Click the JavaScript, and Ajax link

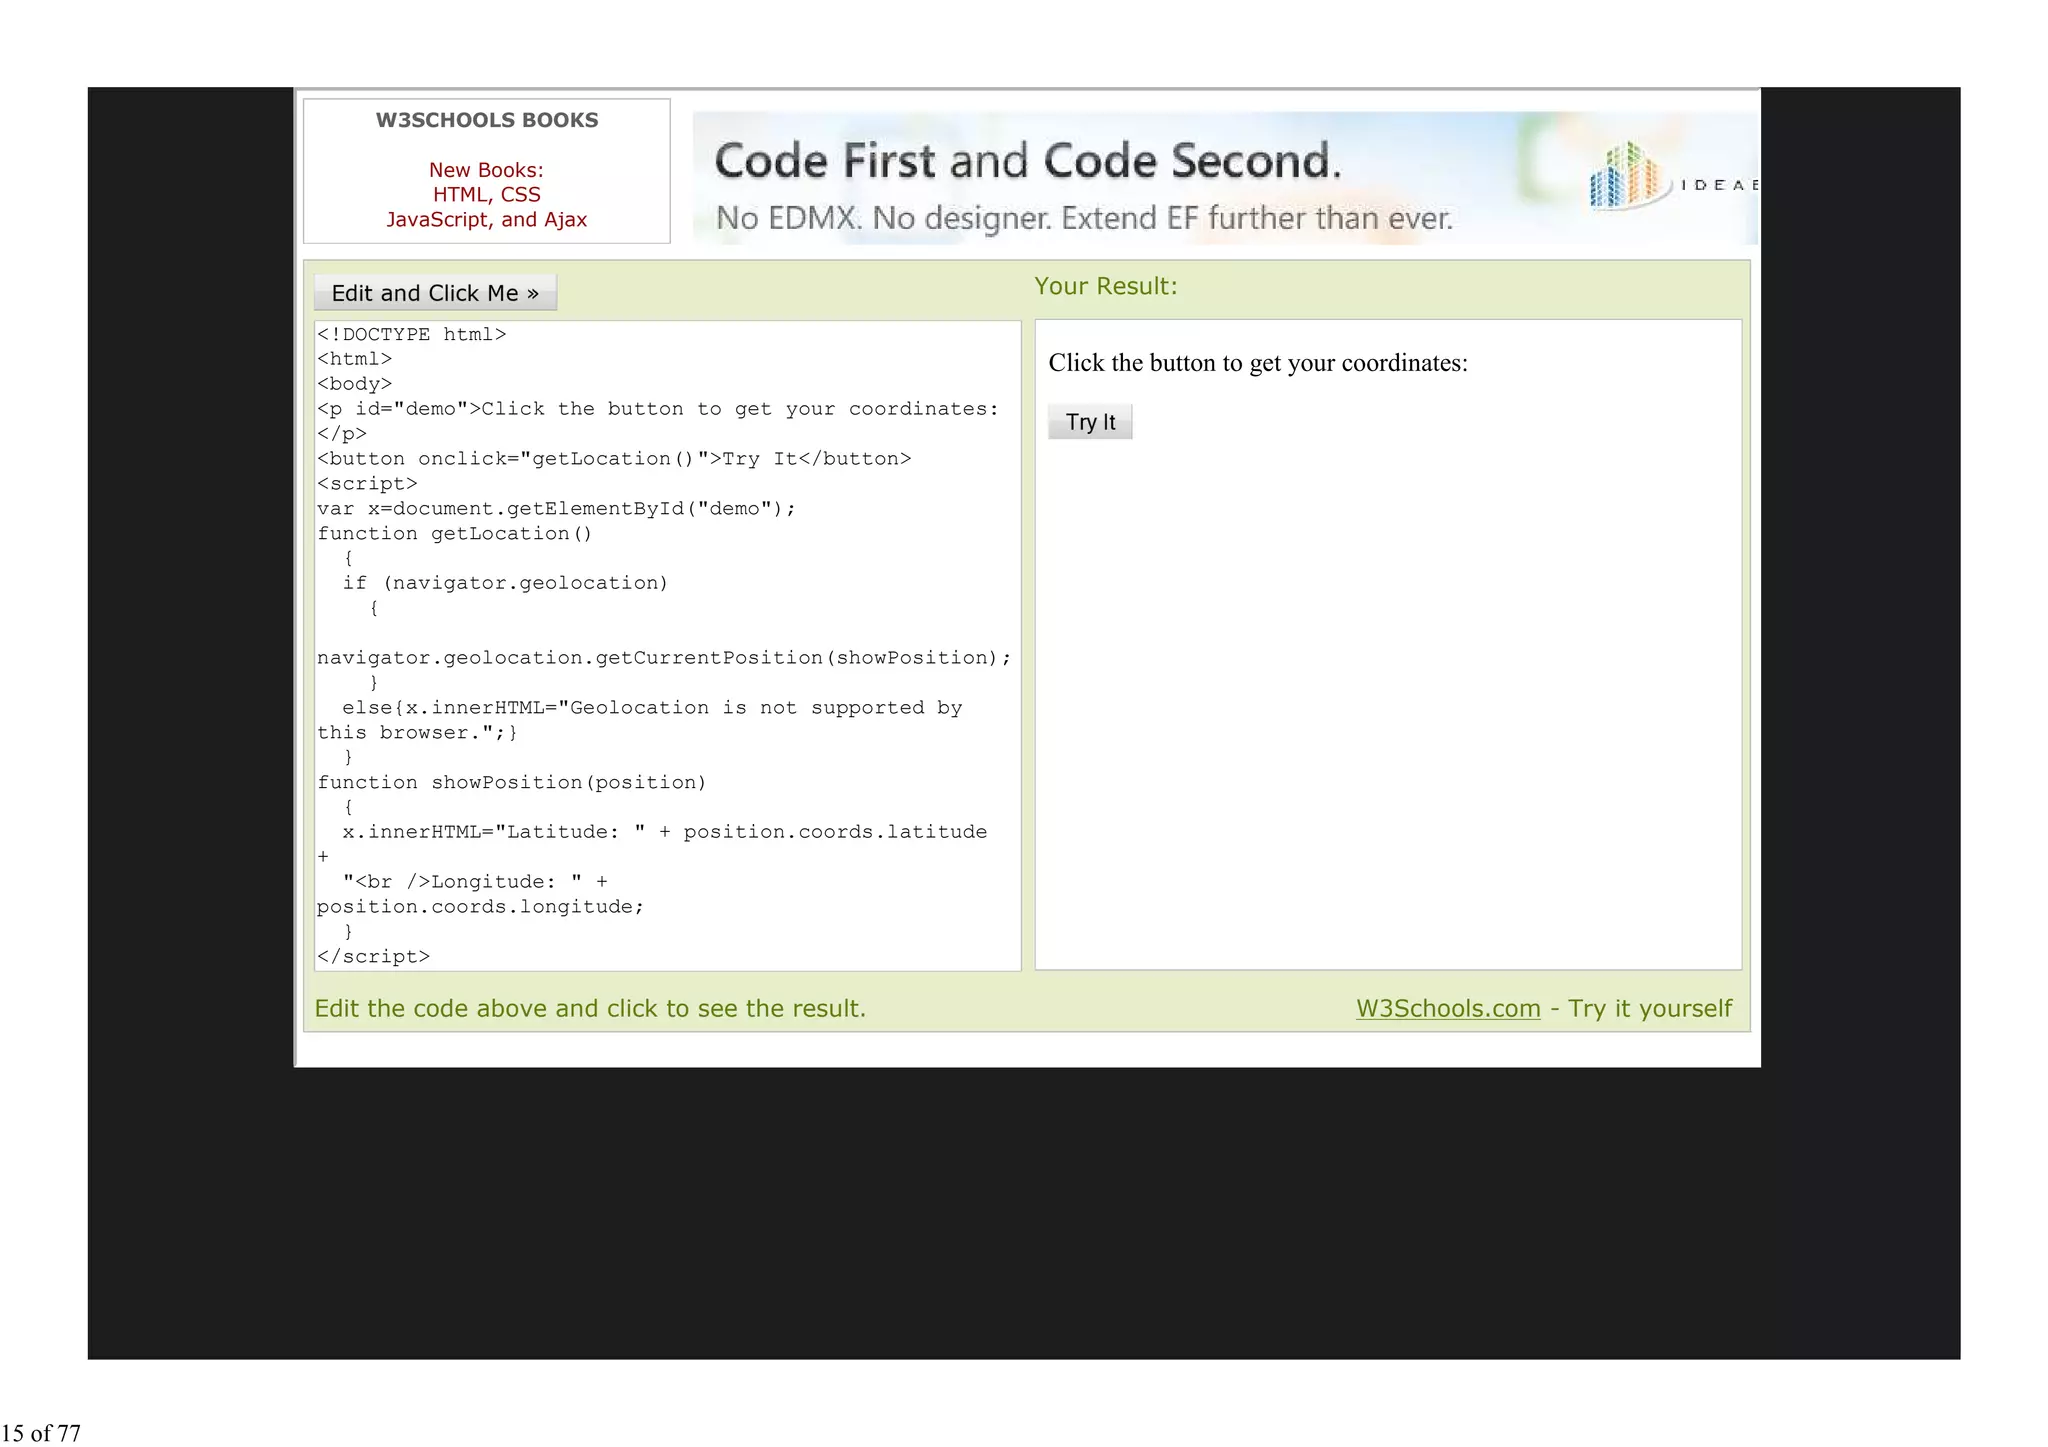click(x=486, y=220)
